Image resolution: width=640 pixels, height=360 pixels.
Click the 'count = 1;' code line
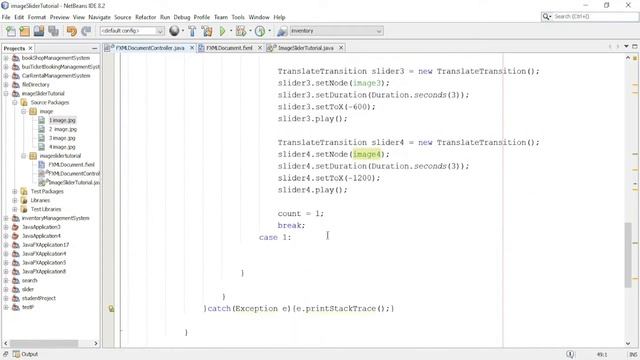(x=300, y=213)
